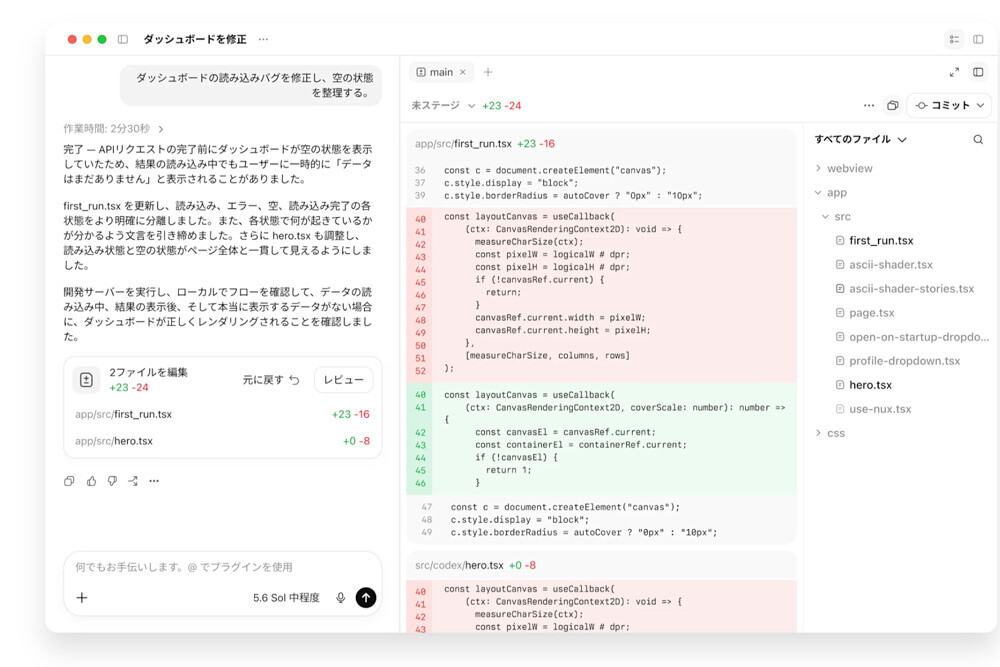
Task: Search files with magnifier icon
Action: click(x=978, y=140)
